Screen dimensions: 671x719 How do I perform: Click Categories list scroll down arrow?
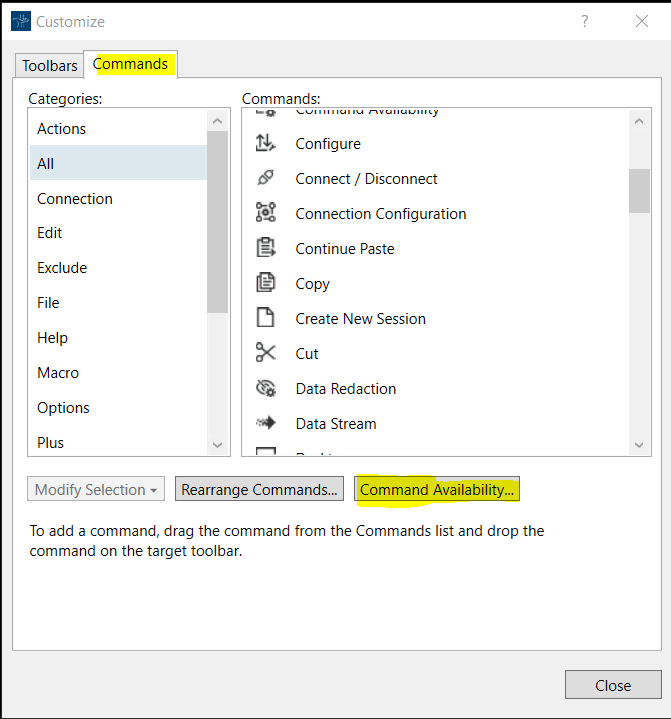(217, 444)
